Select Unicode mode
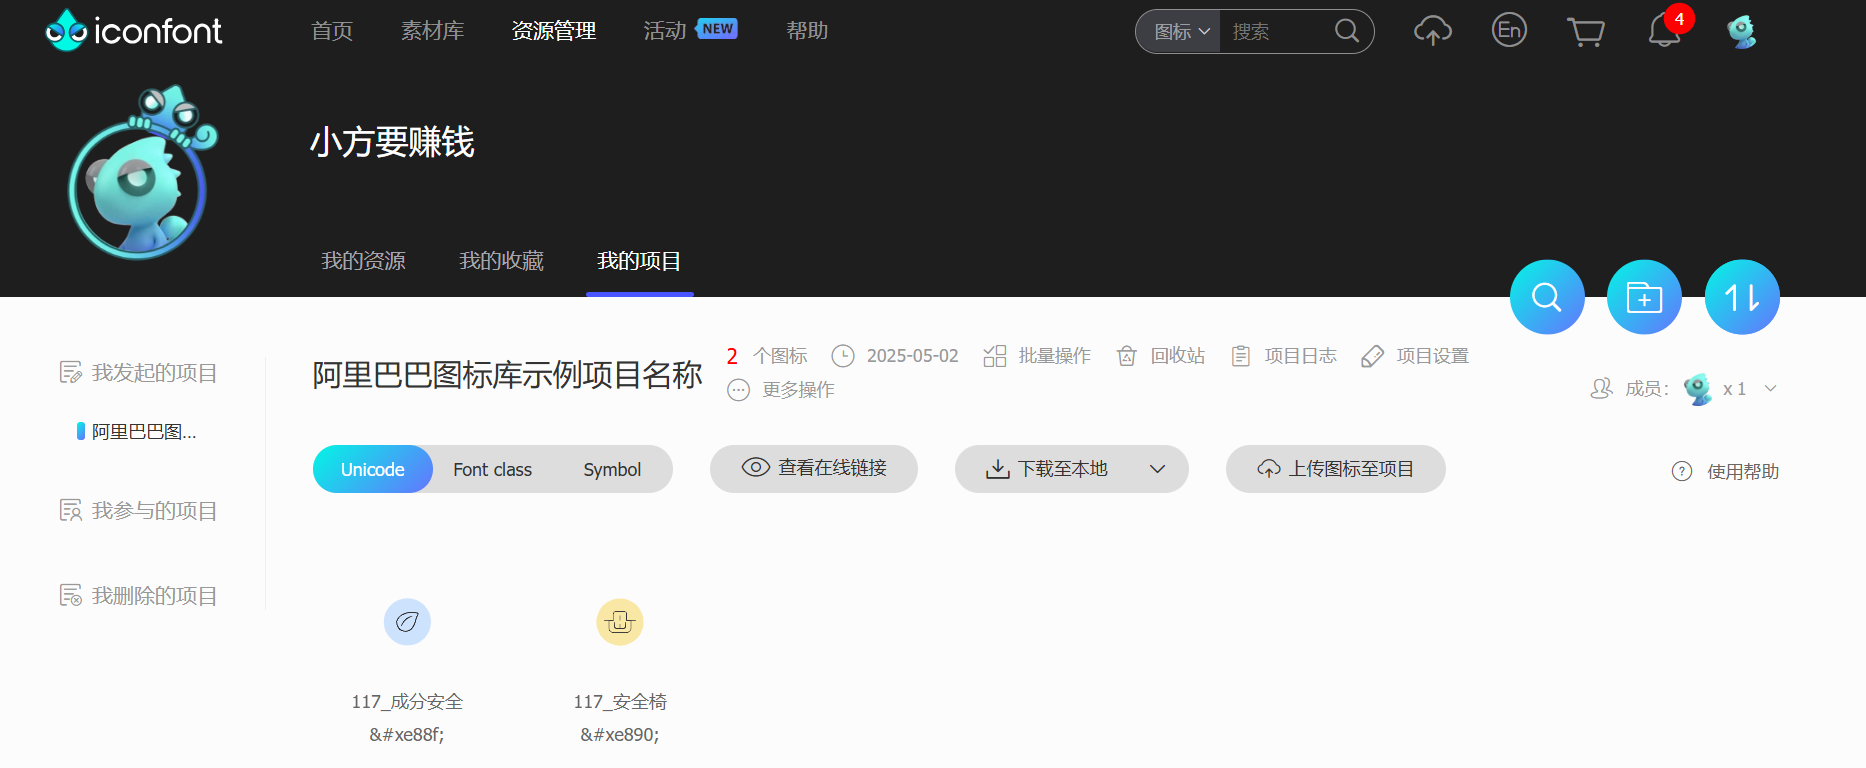Image resolution: width=1866 pixels, height=768 pixels. point(373,469)
